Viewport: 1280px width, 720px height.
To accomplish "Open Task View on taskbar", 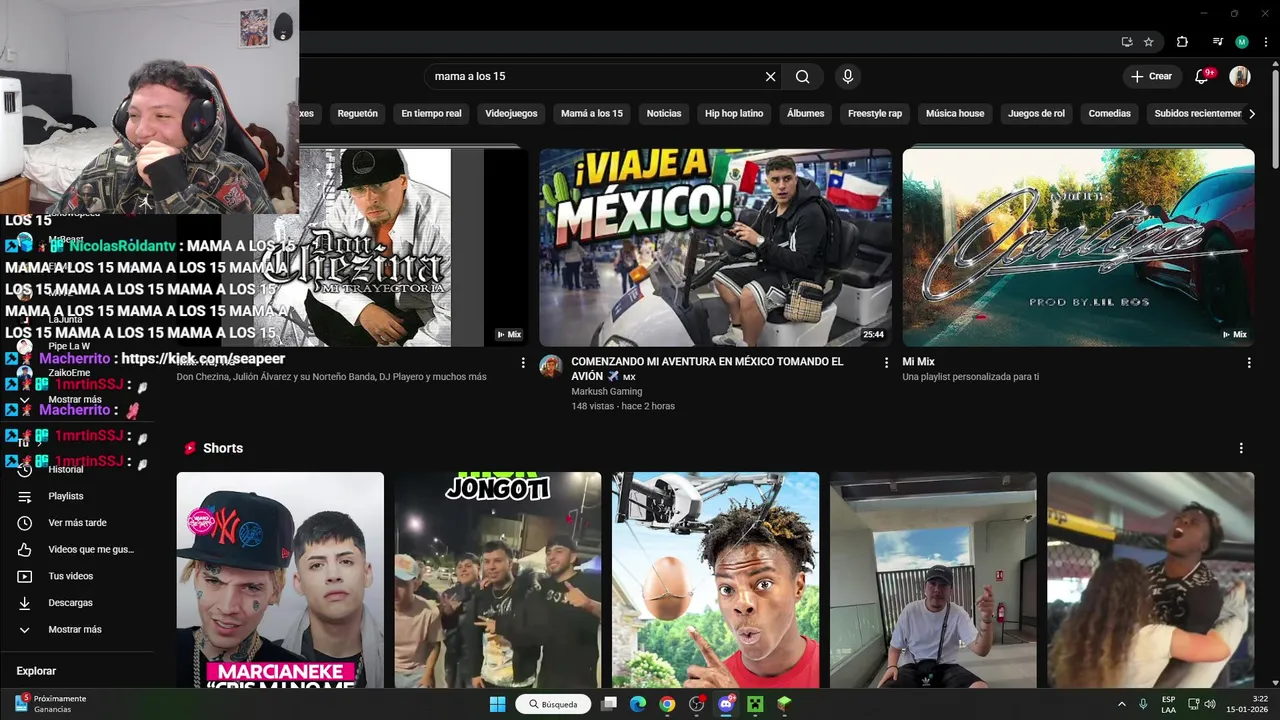I will [609, 704].
